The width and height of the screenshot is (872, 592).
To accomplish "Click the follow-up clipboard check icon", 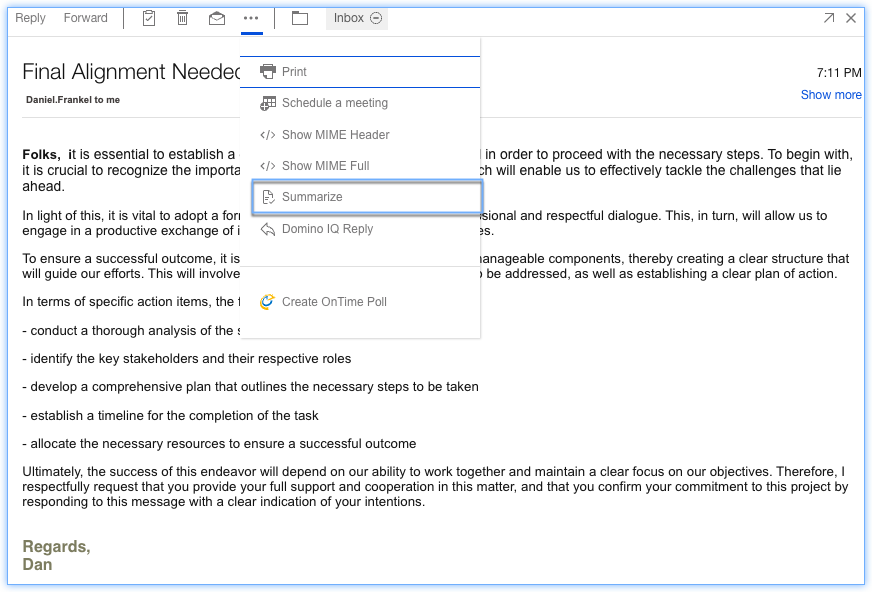I will pyautogui.click(x=149, y=18).
